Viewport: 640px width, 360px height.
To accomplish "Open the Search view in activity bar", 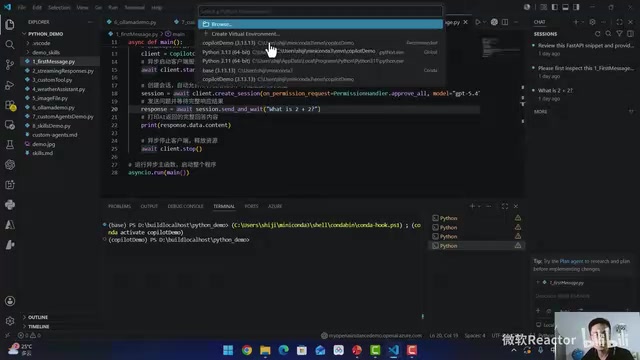I will [10, 44].
